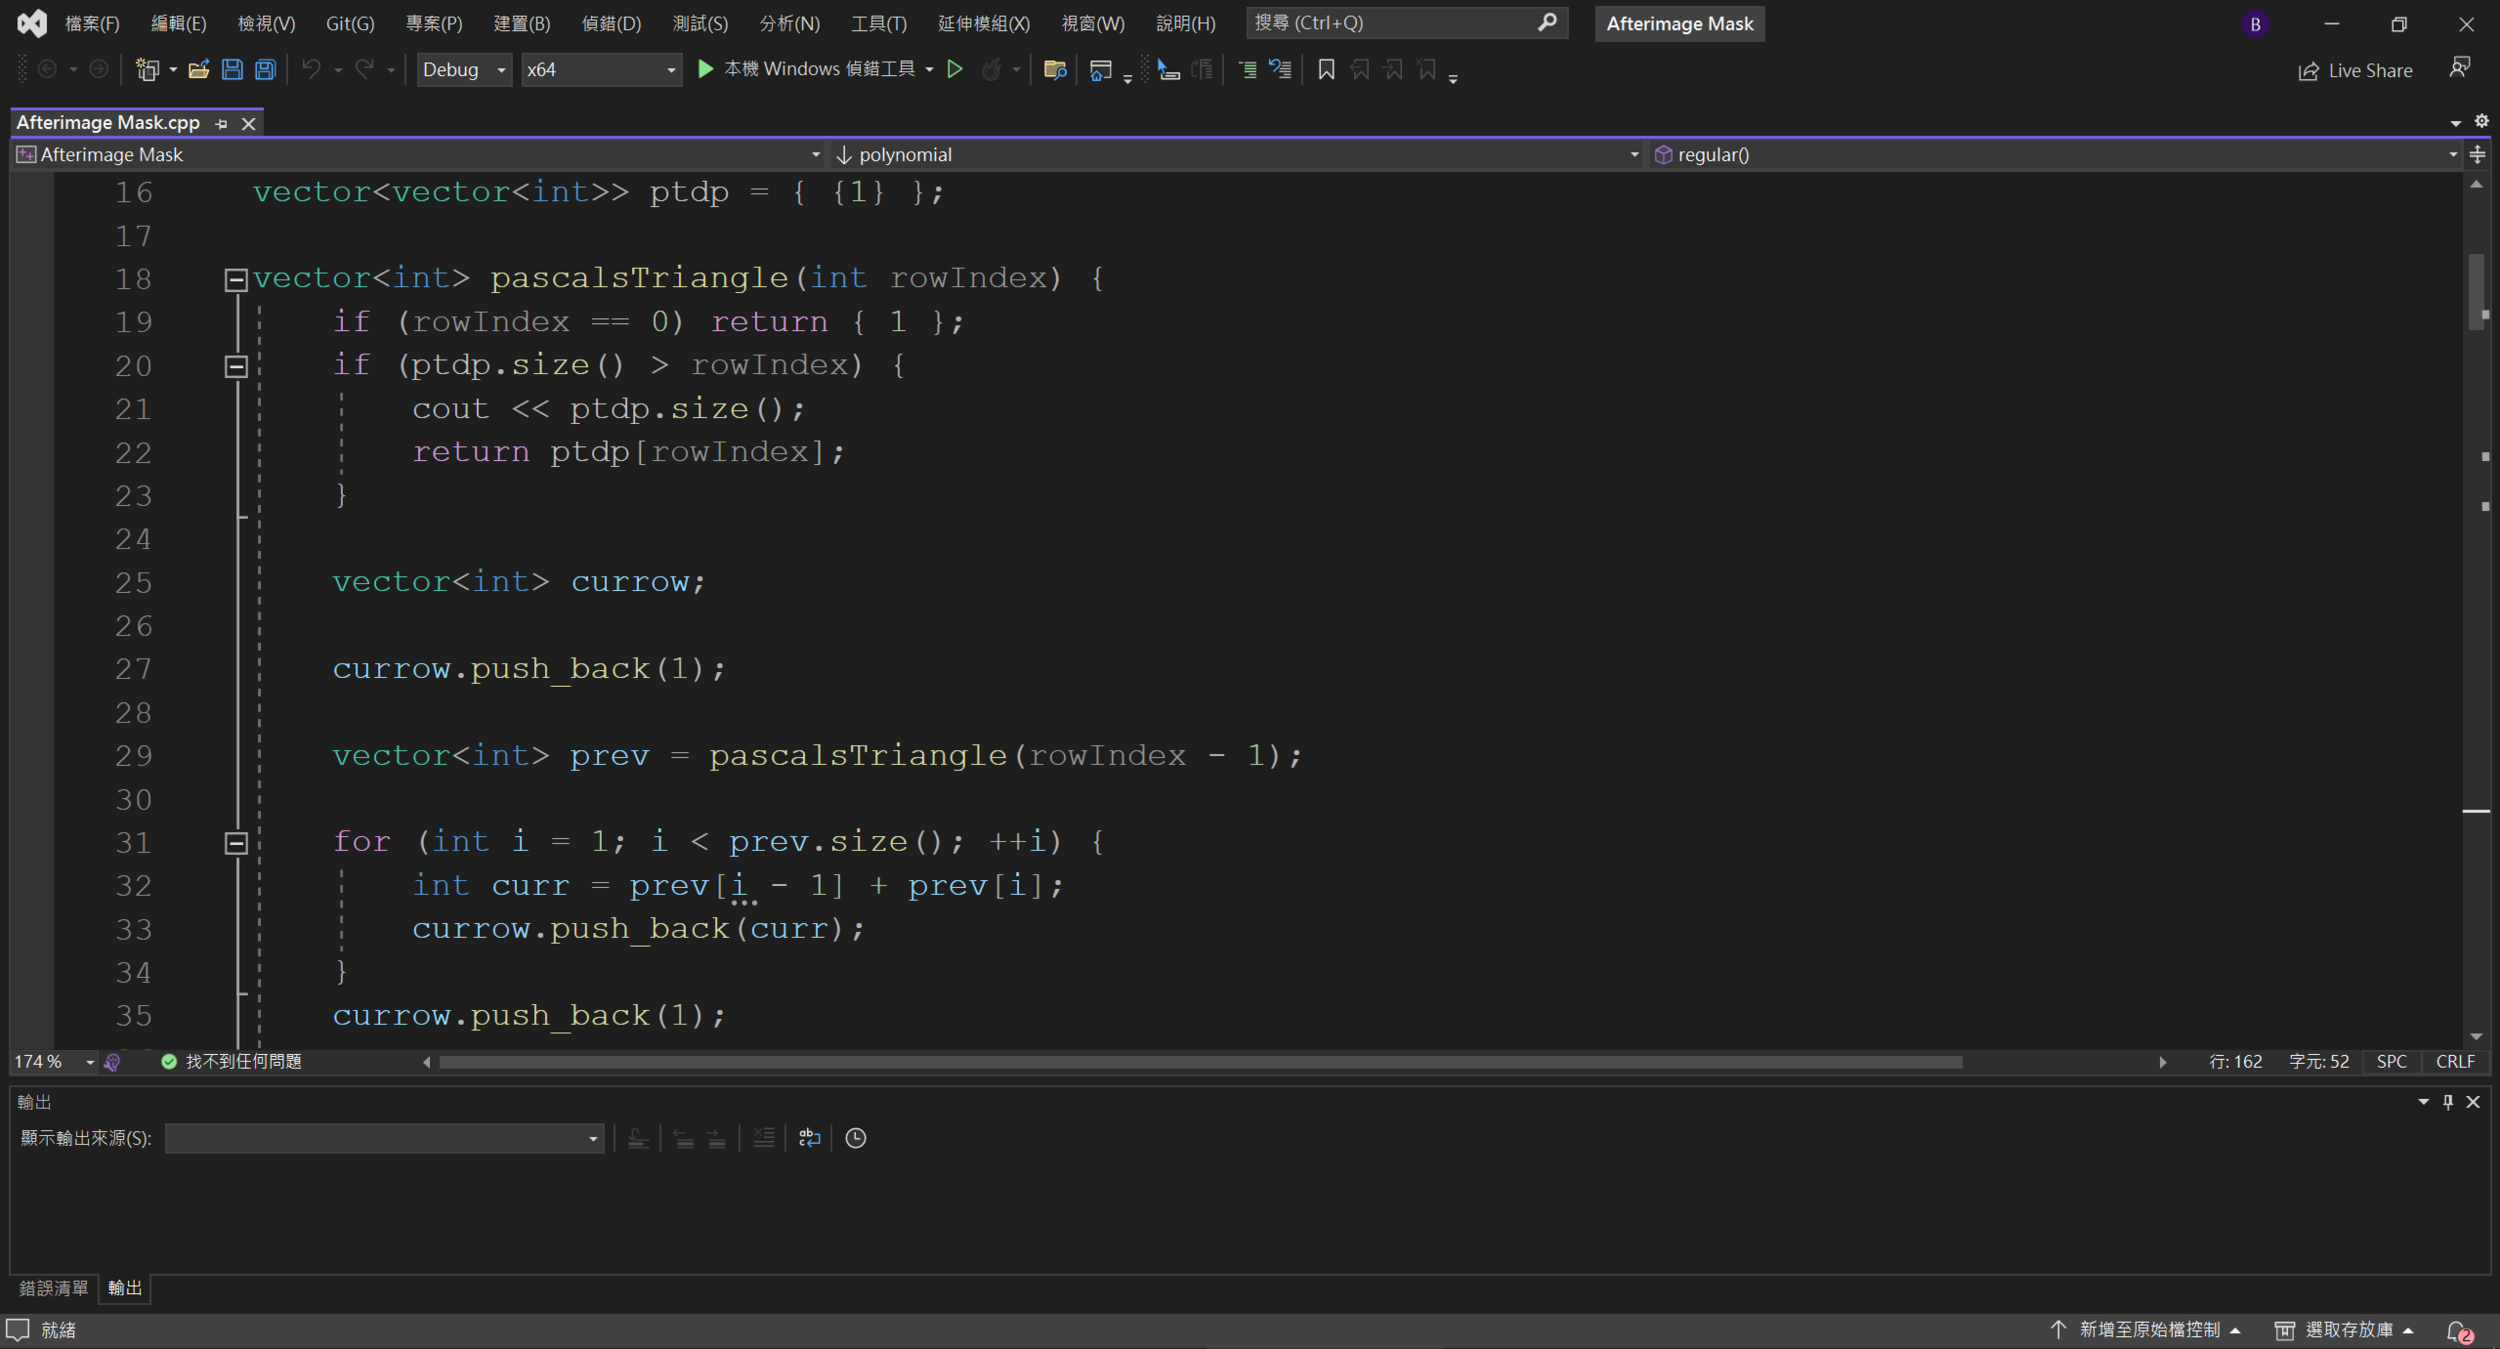Open the x64 platform dropdown

[600, 69]
